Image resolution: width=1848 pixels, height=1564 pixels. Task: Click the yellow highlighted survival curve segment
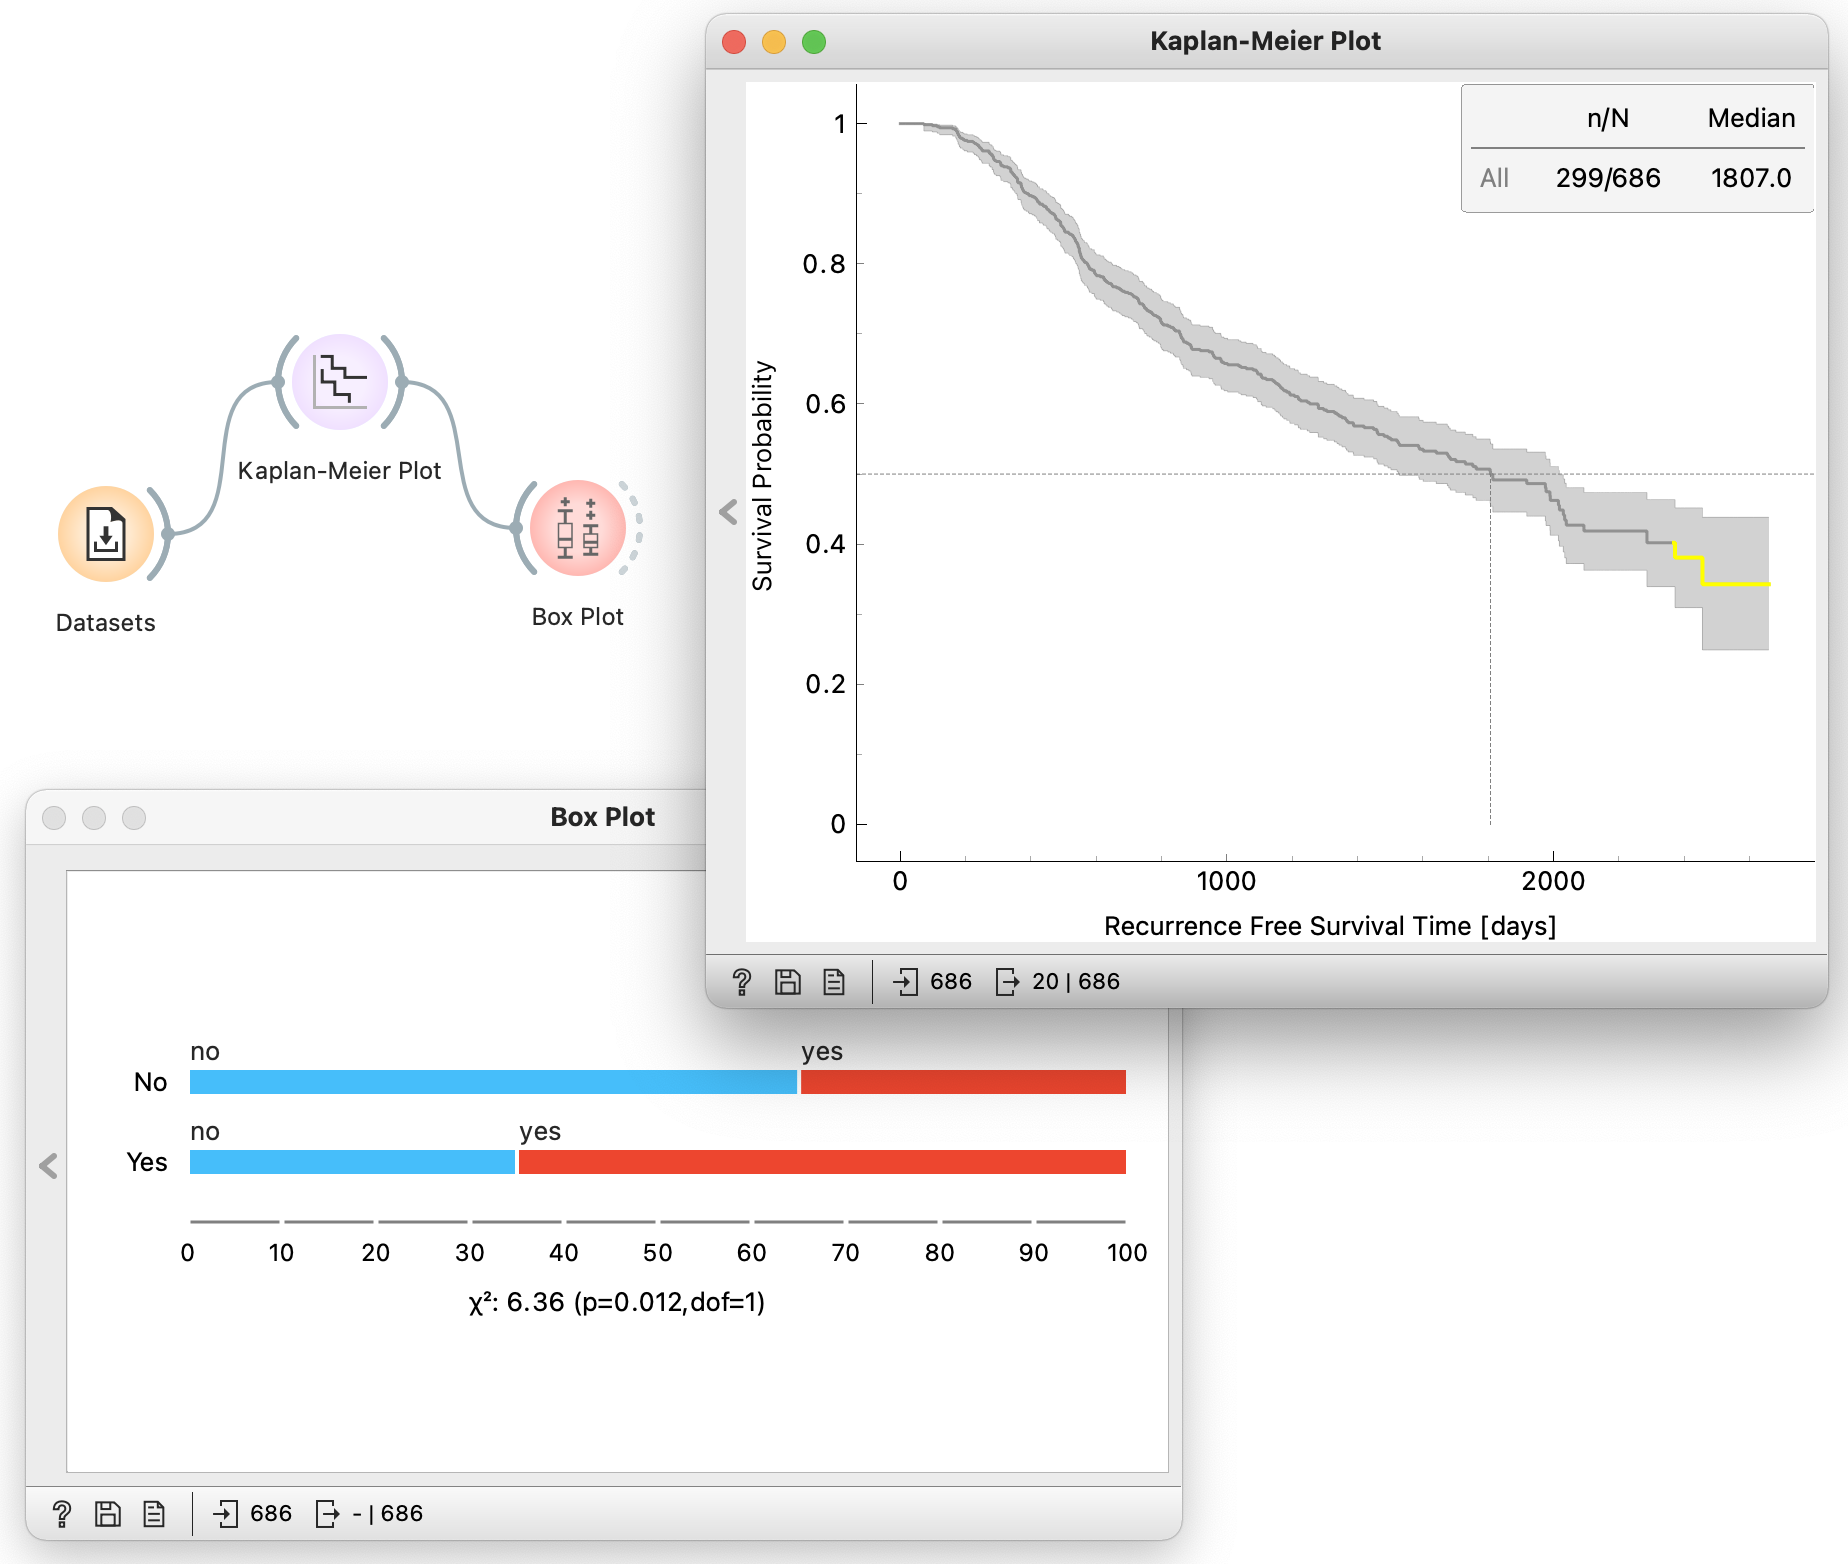1735,583
